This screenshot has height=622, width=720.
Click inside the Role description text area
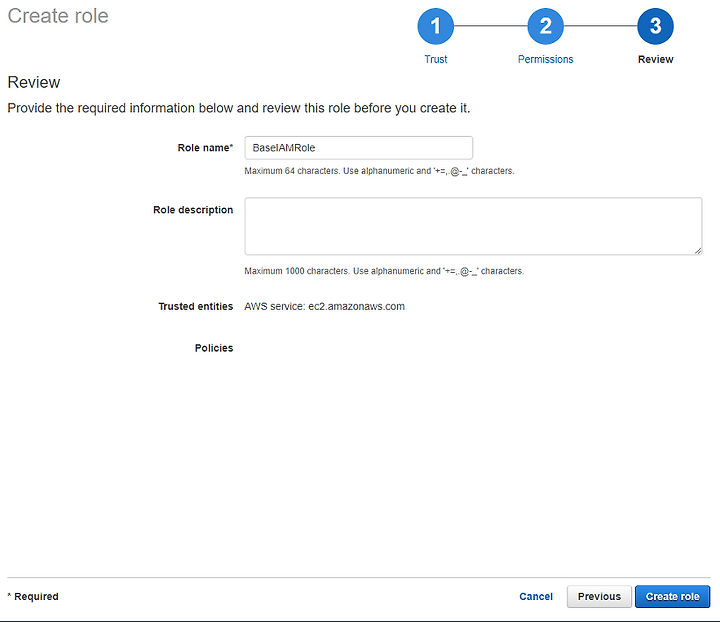pyautogui.click(x=473, y=226)
